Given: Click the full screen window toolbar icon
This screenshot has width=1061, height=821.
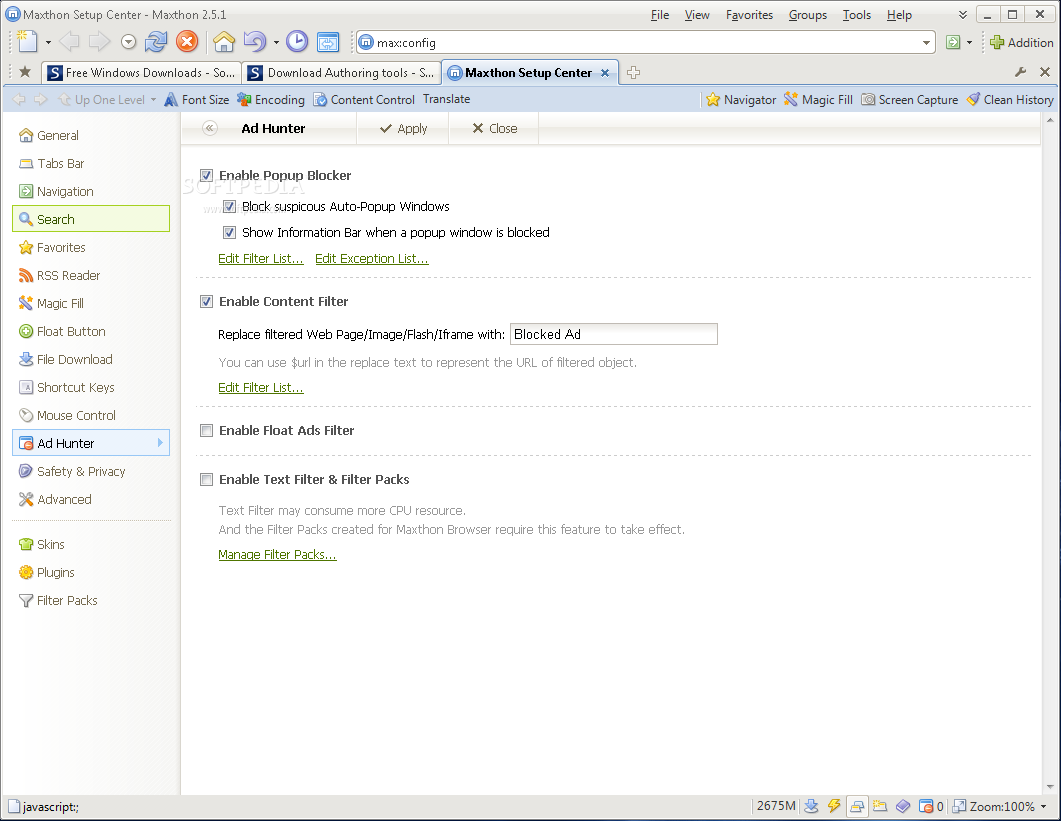Looking at the screenshot, I should [328, 42].
